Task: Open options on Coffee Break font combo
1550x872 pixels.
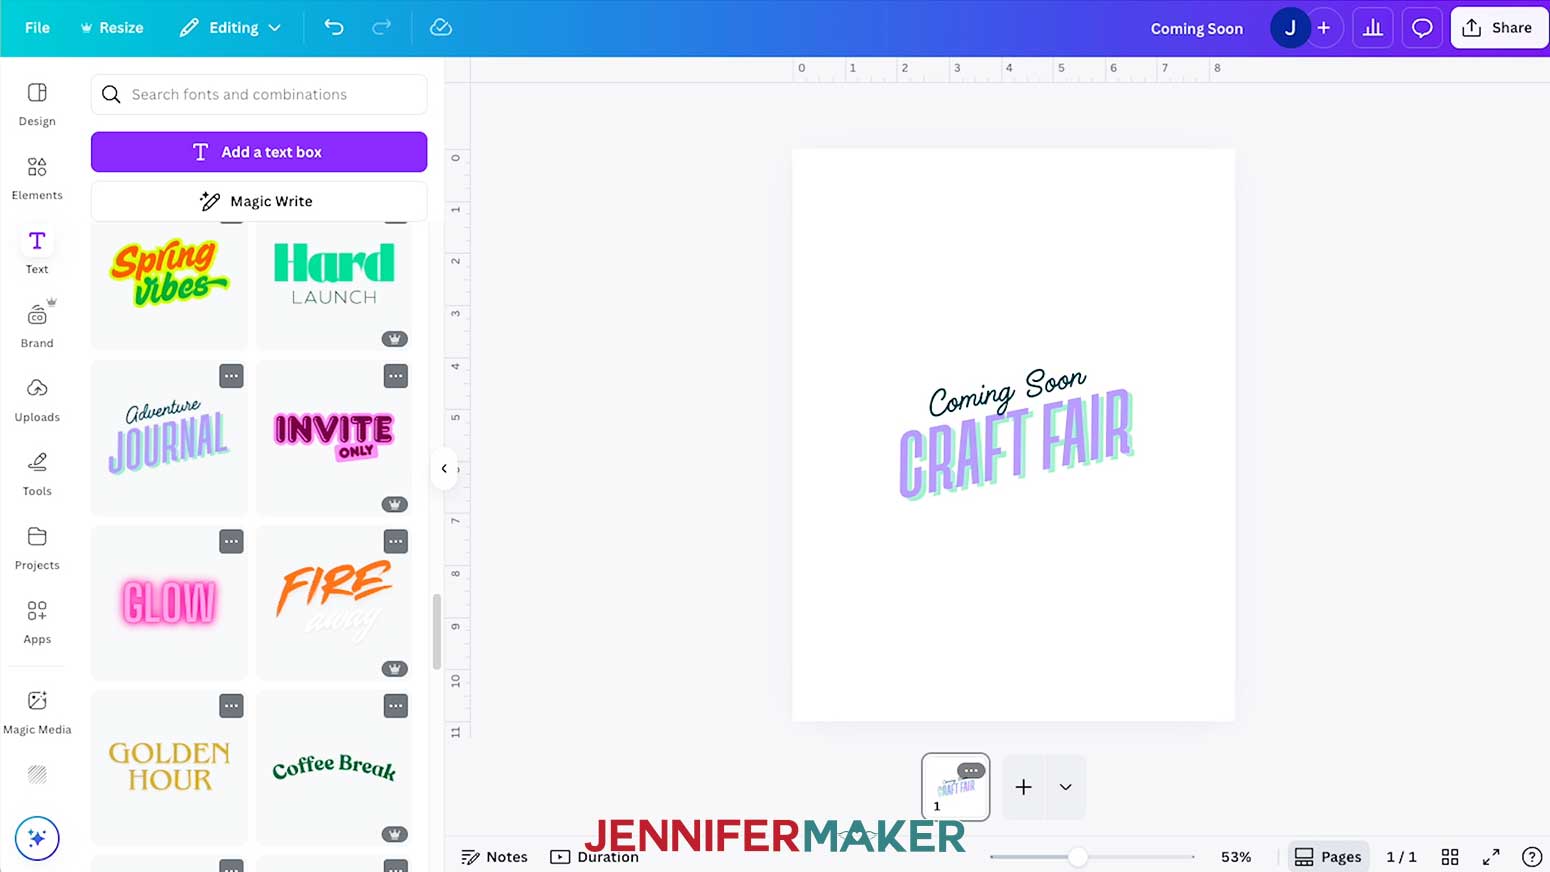Action: point(396,705)
